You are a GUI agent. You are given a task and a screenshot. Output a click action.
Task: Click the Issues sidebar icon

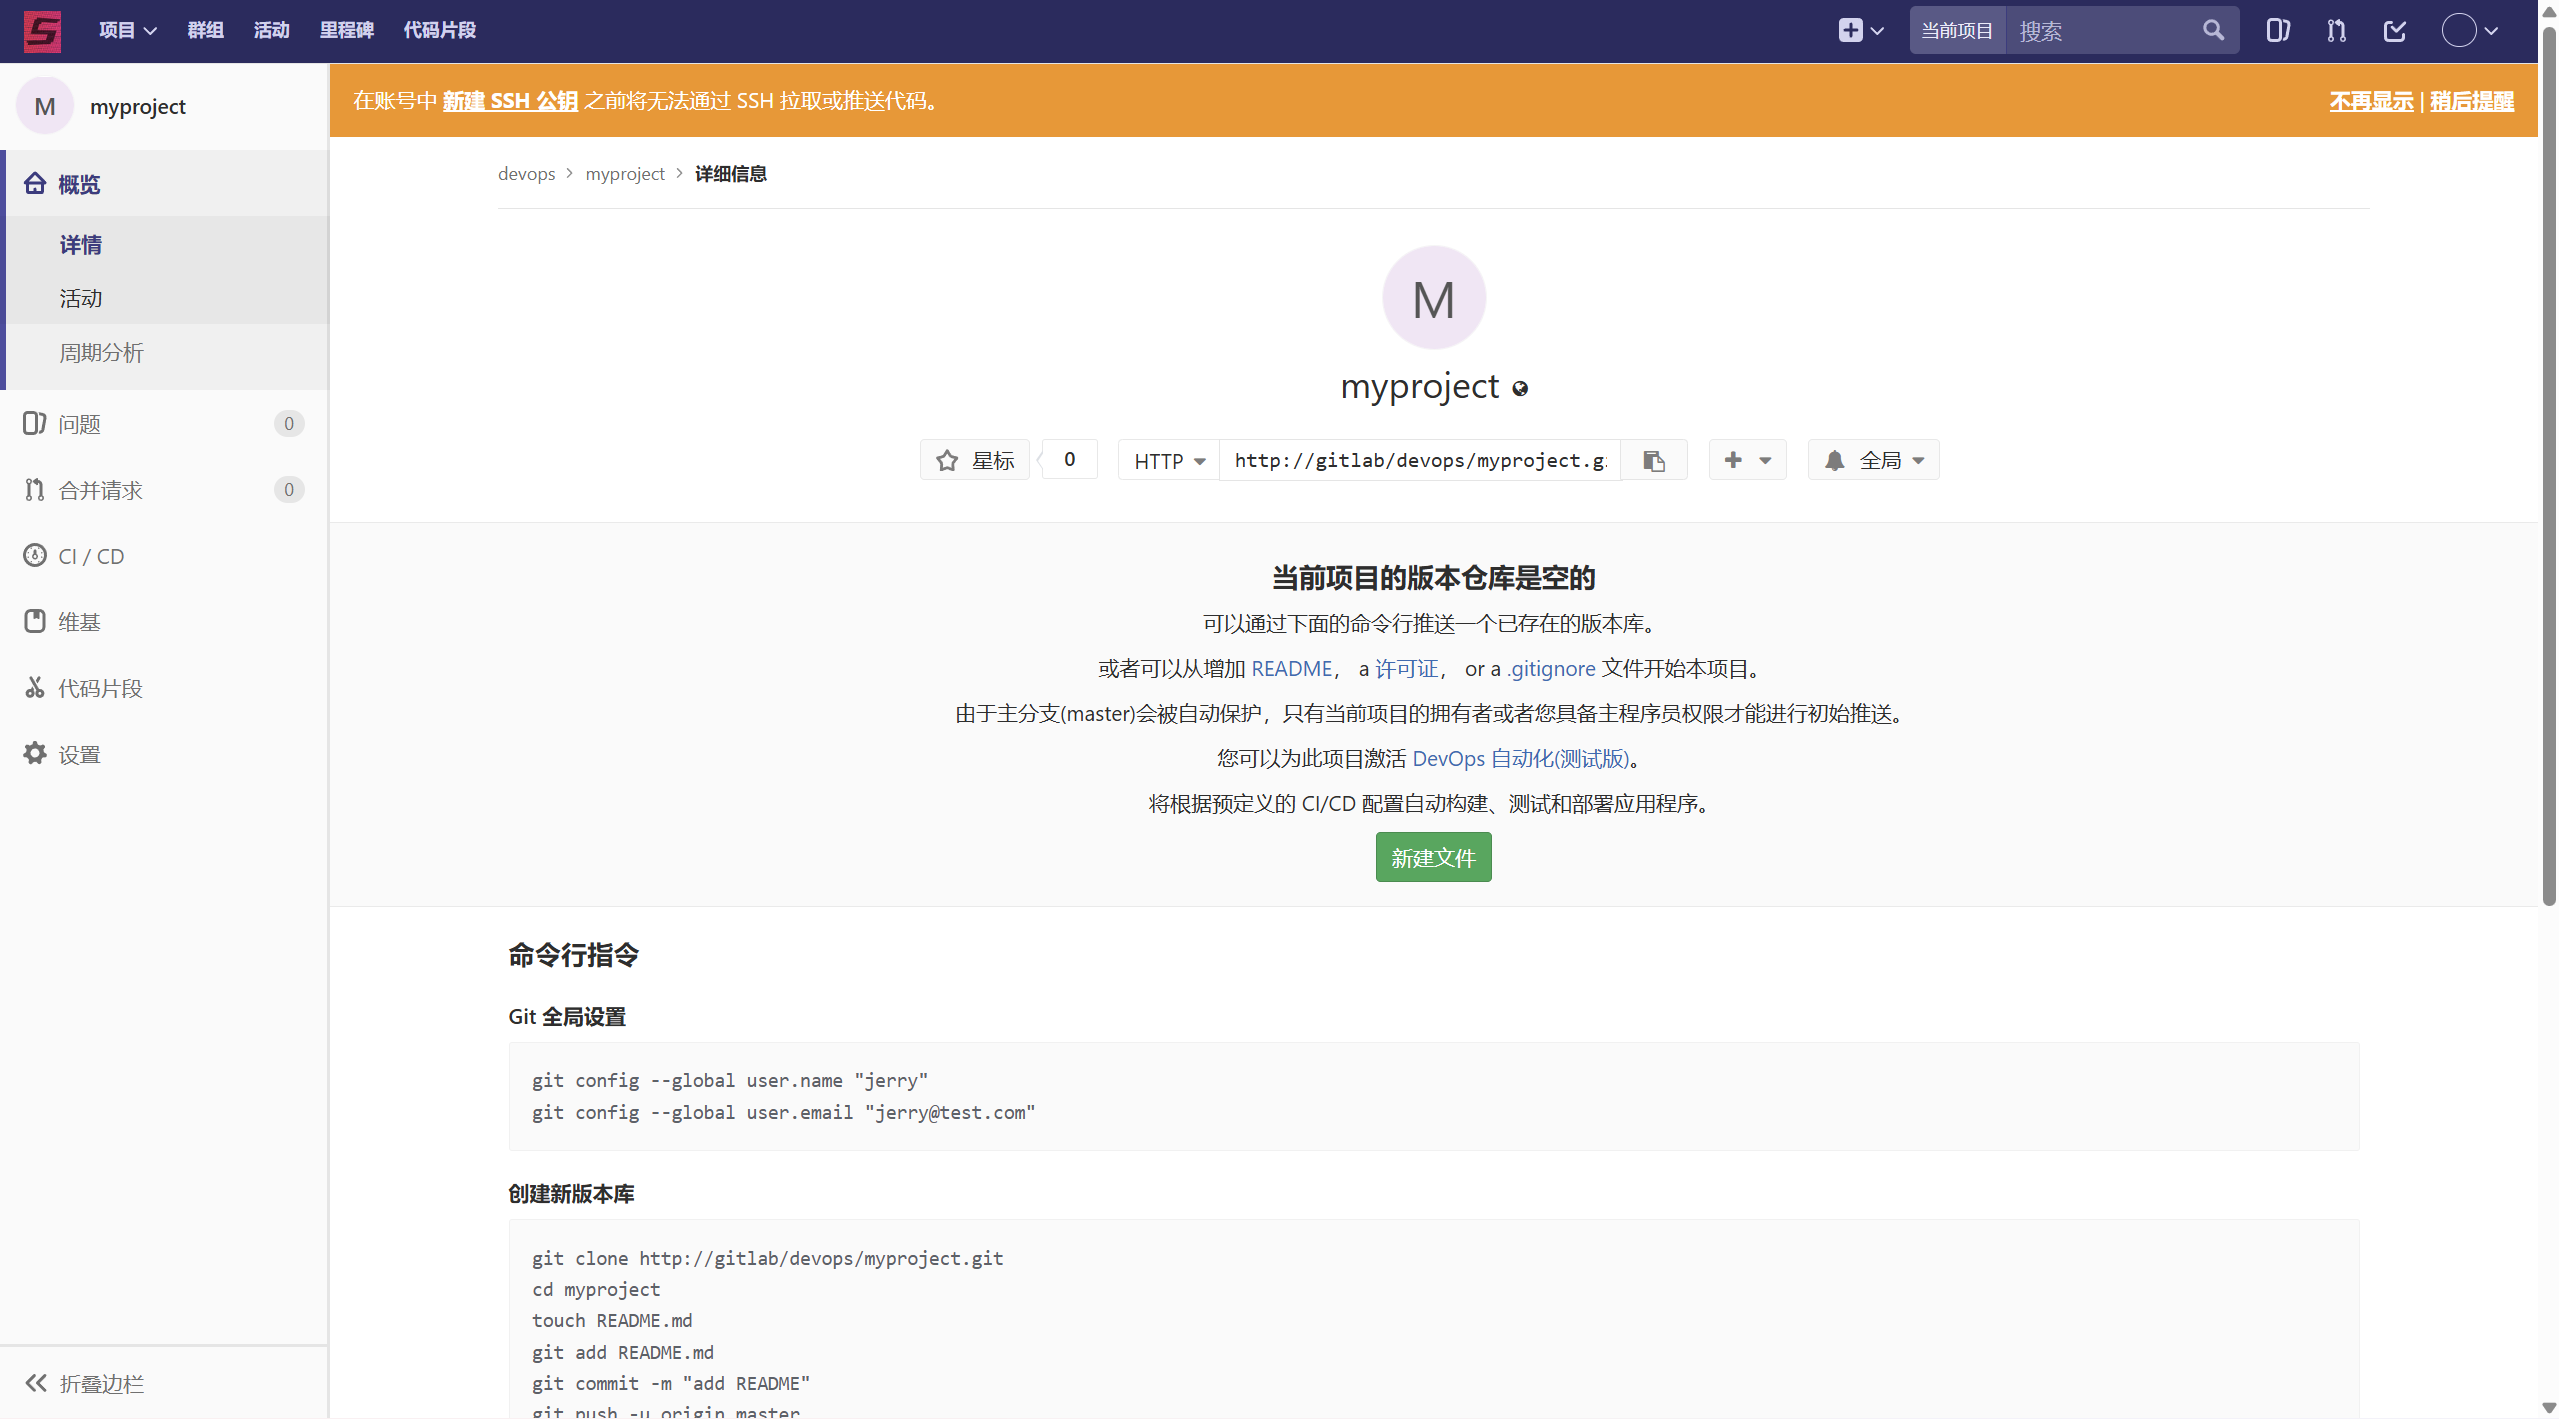35,423
